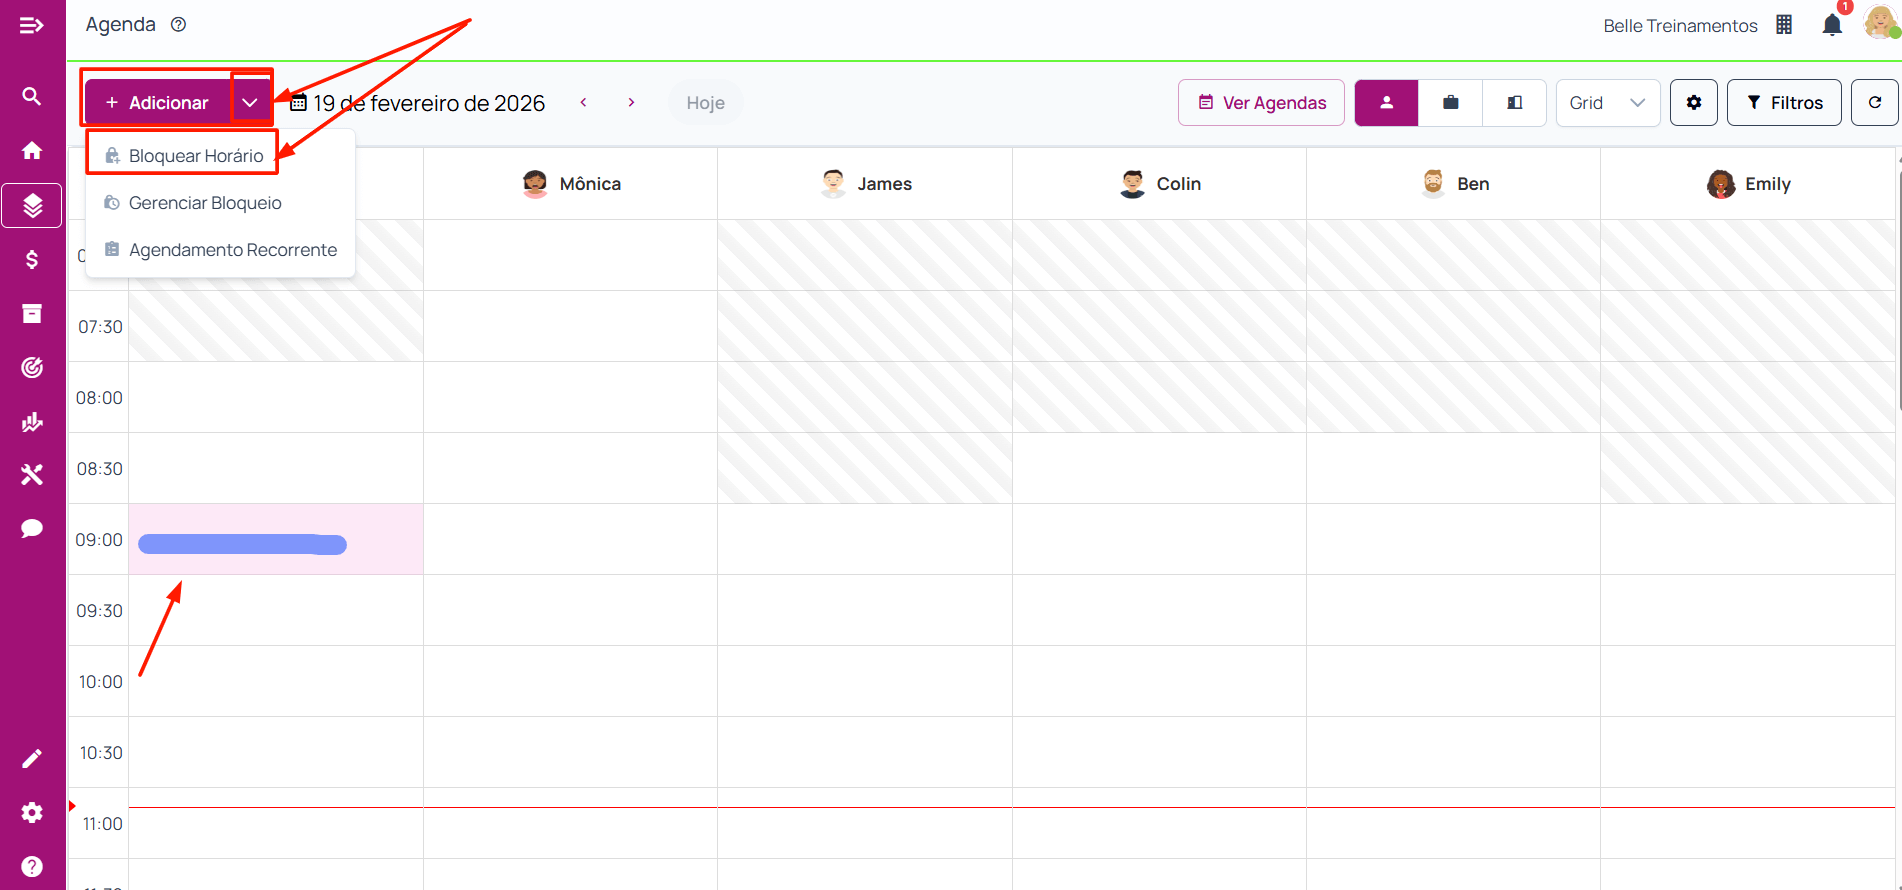Switch to the professionals person view
This screenshot has height=890, width=1902.
[x=1386, y=103]
